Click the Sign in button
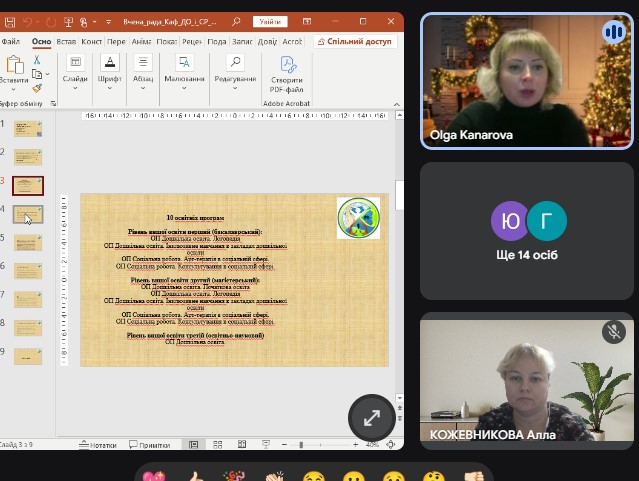639x481 pixels. click(269, 21)
